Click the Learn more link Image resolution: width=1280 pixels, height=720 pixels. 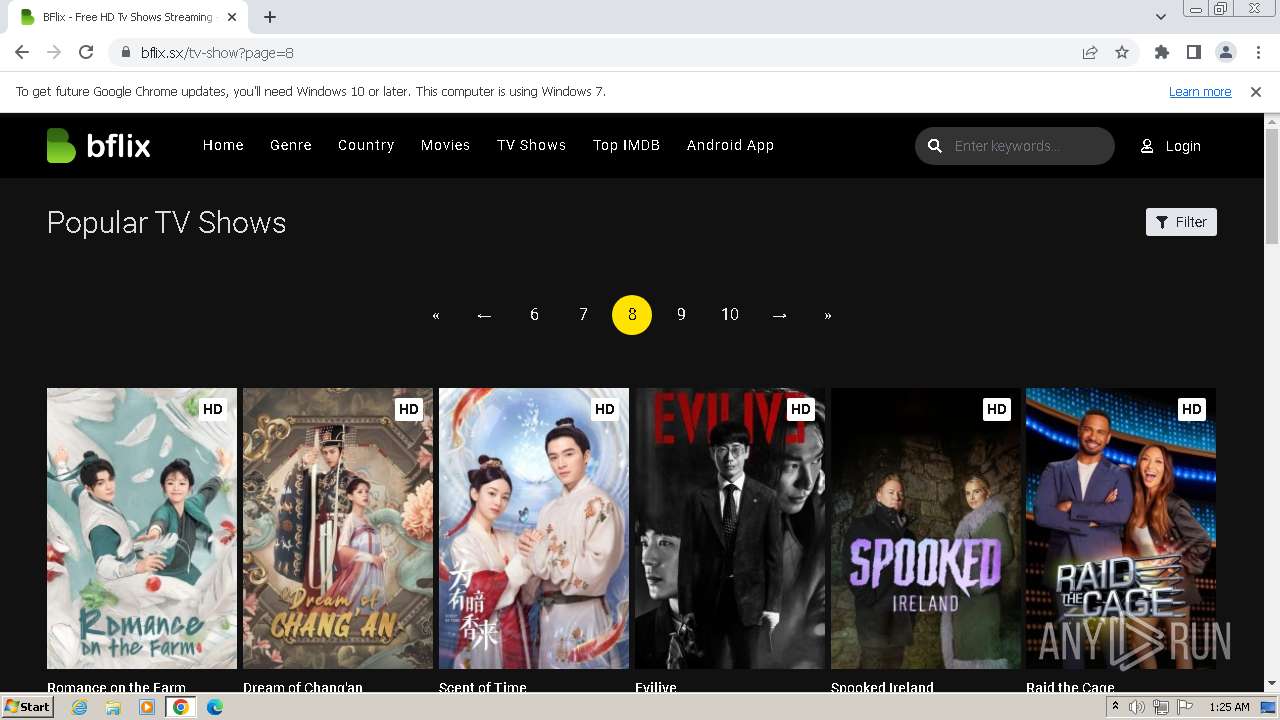1200,91
